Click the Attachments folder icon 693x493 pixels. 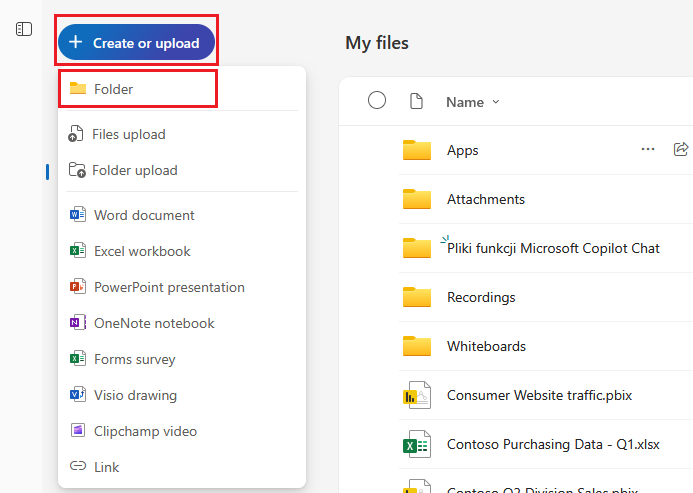[417, 199]
